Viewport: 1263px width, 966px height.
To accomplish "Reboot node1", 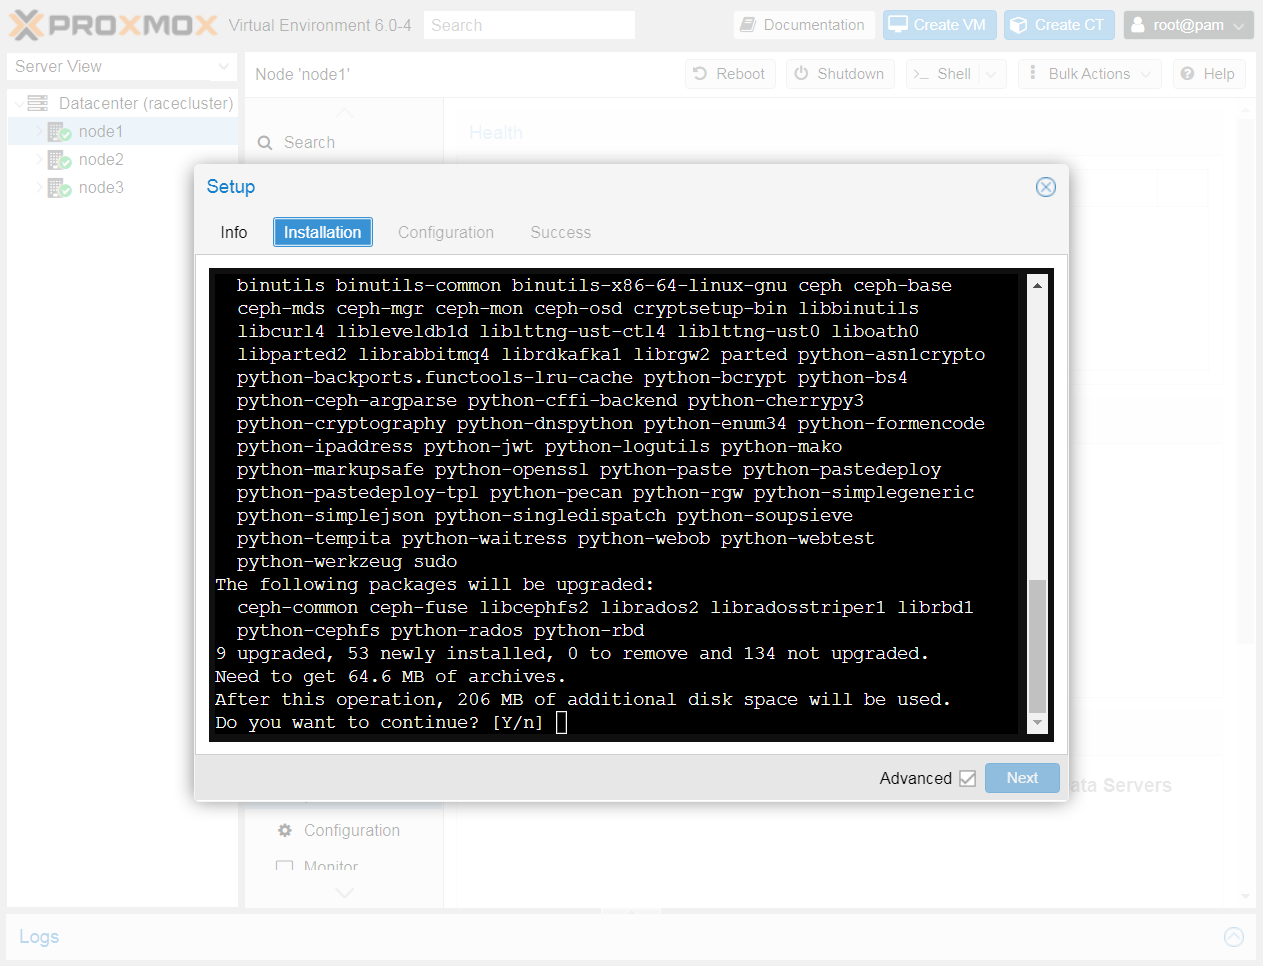I will [730, 74].
